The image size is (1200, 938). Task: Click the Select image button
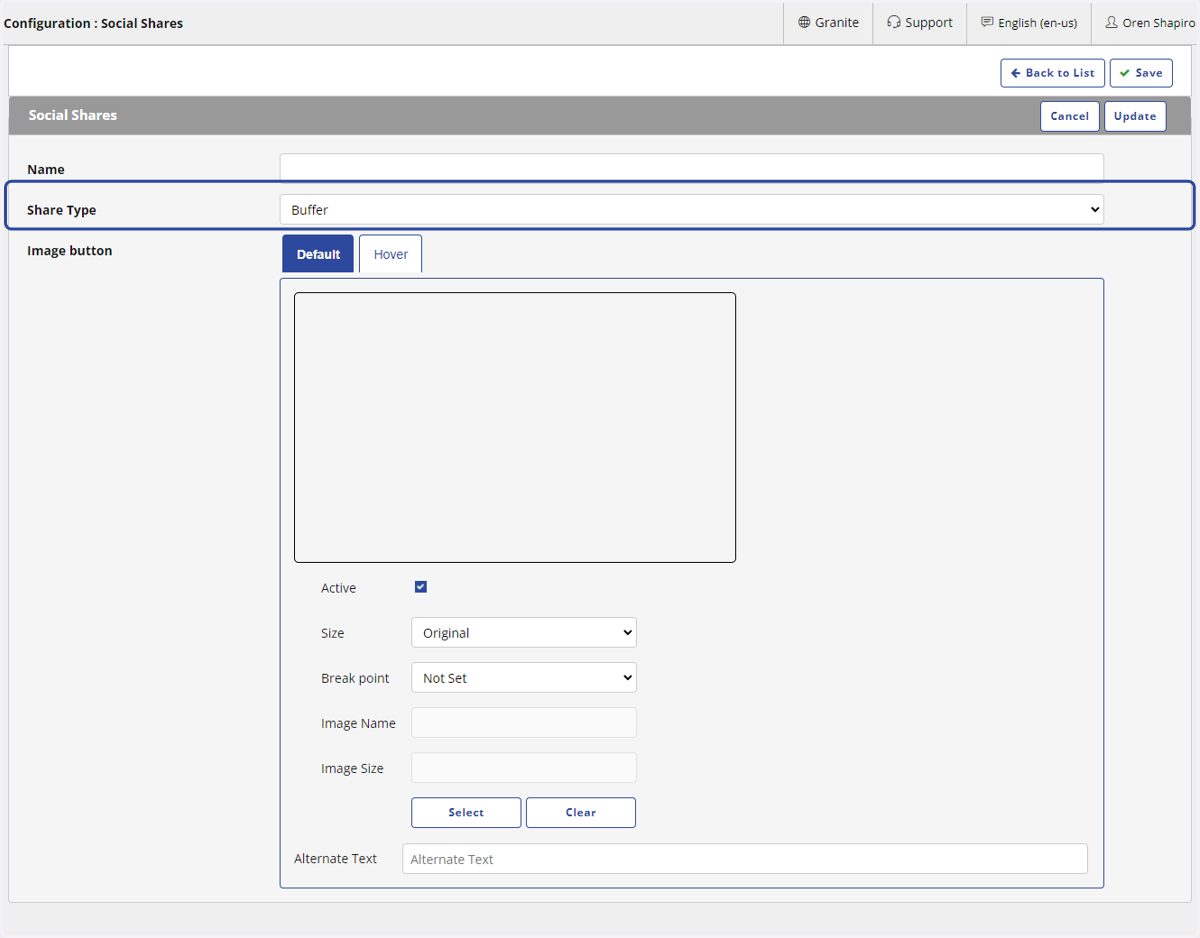coord(466,812)
